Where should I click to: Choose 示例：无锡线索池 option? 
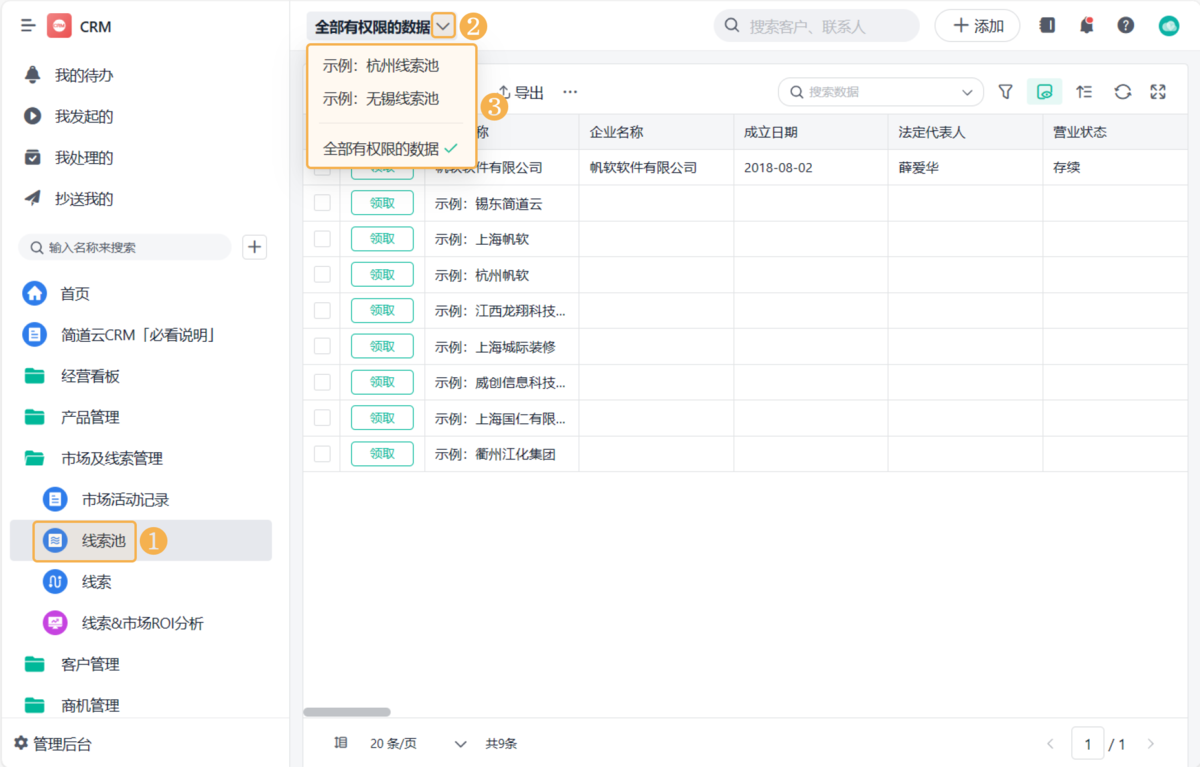[381, 99]
